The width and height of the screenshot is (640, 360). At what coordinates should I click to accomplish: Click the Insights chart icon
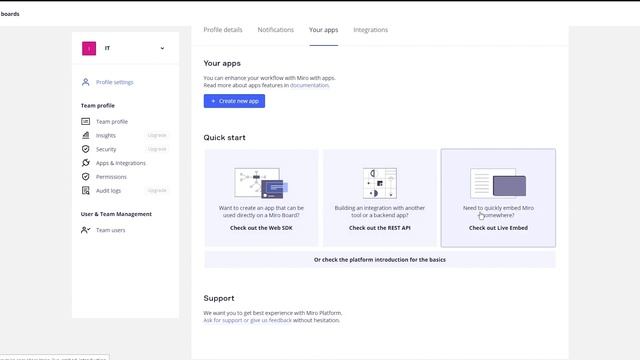(x=85, y=135)
